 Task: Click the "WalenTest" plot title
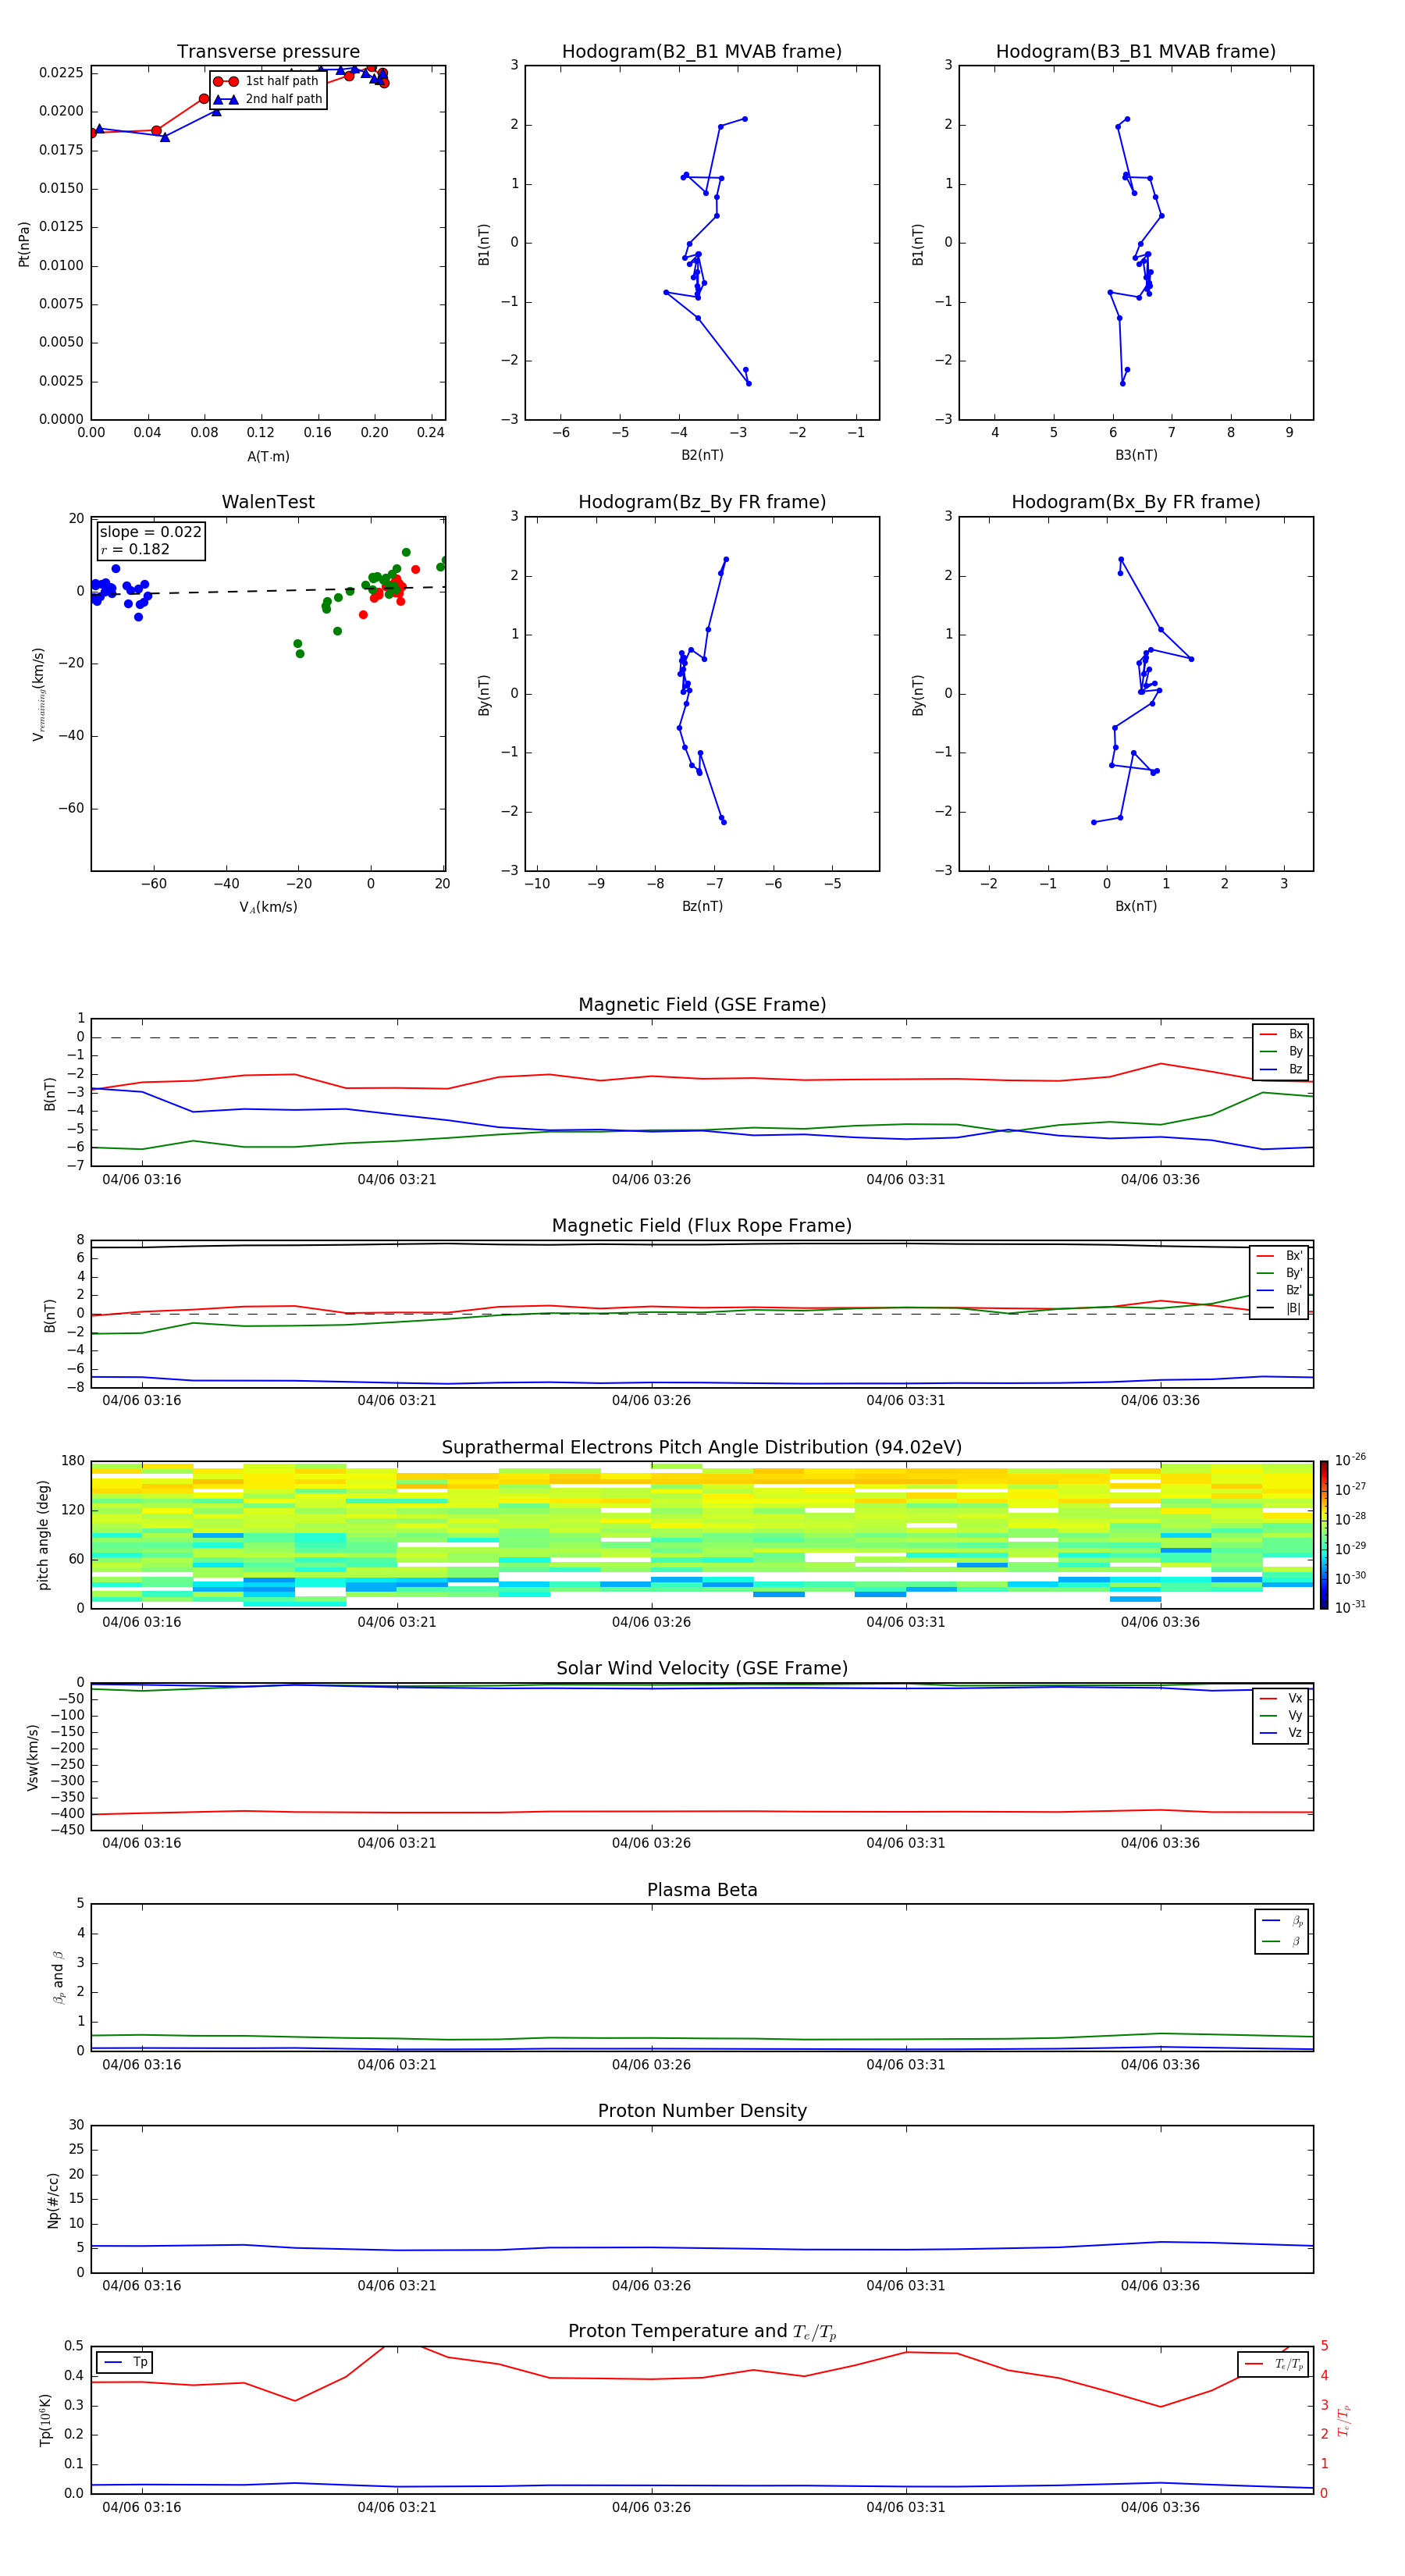coord(268,502)
